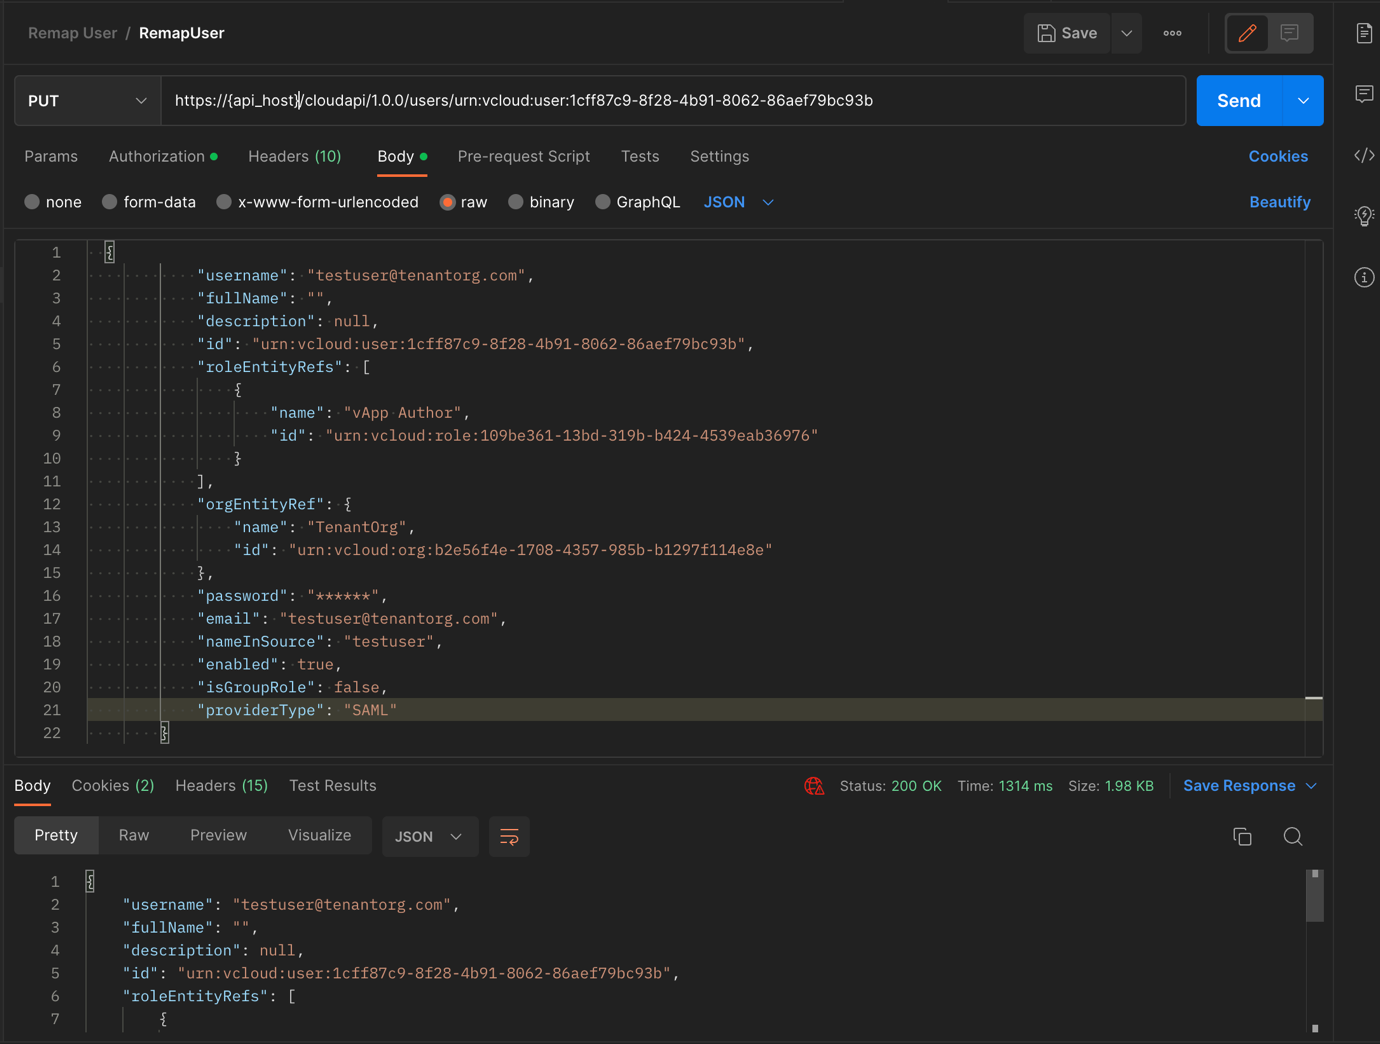Copy the response body with copy icon

coord(1242,837)
